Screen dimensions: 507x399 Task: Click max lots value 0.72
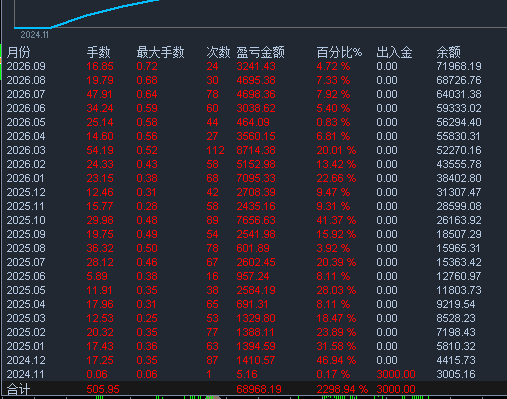[x=147, y=66]
